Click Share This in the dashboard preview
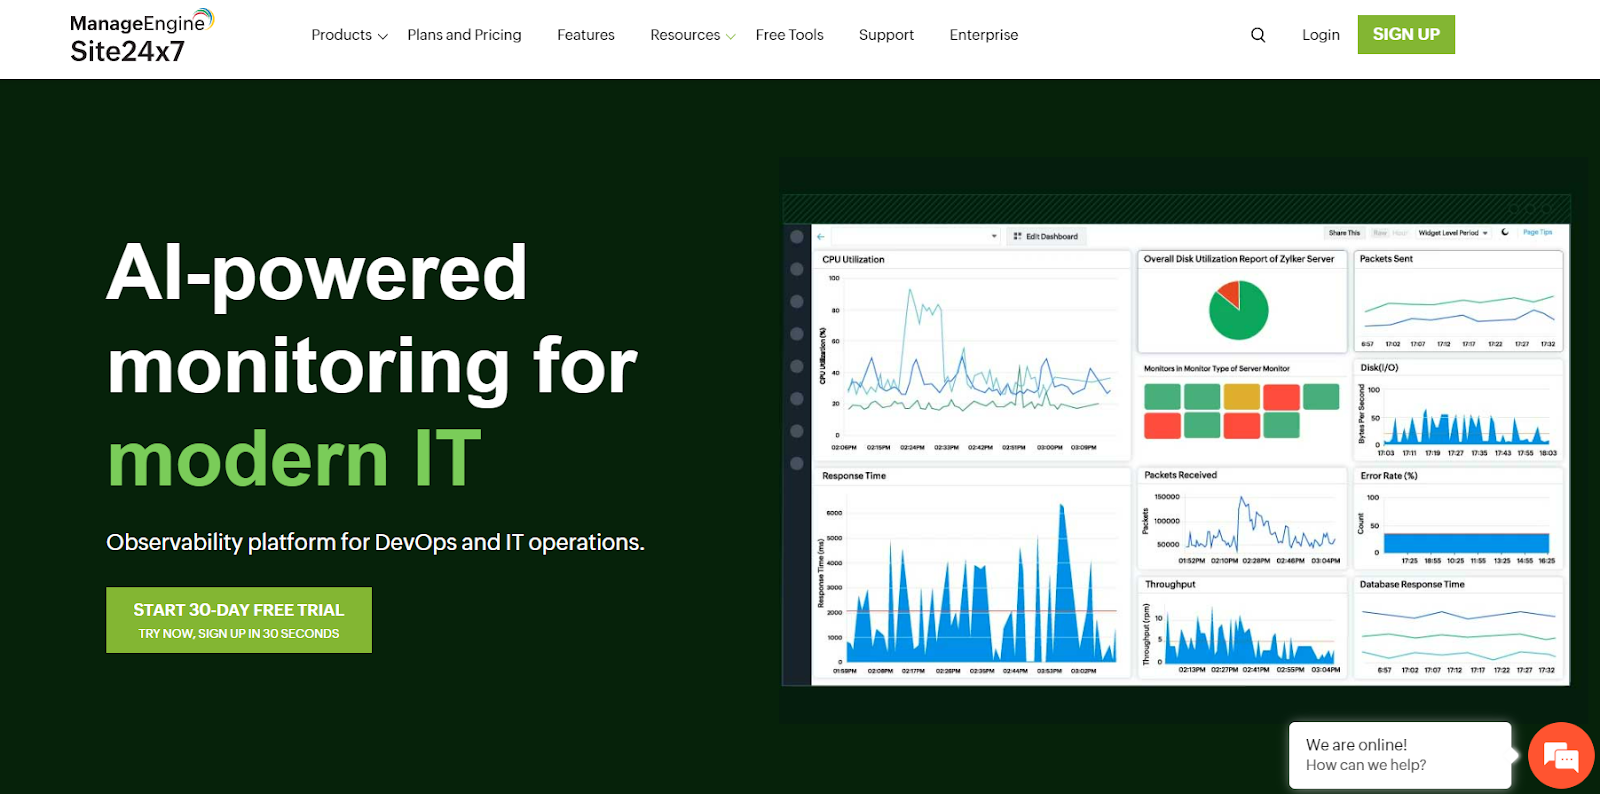Image resolution: width=1600 pixels, height=794 pixels. (x=1344, y=233)
